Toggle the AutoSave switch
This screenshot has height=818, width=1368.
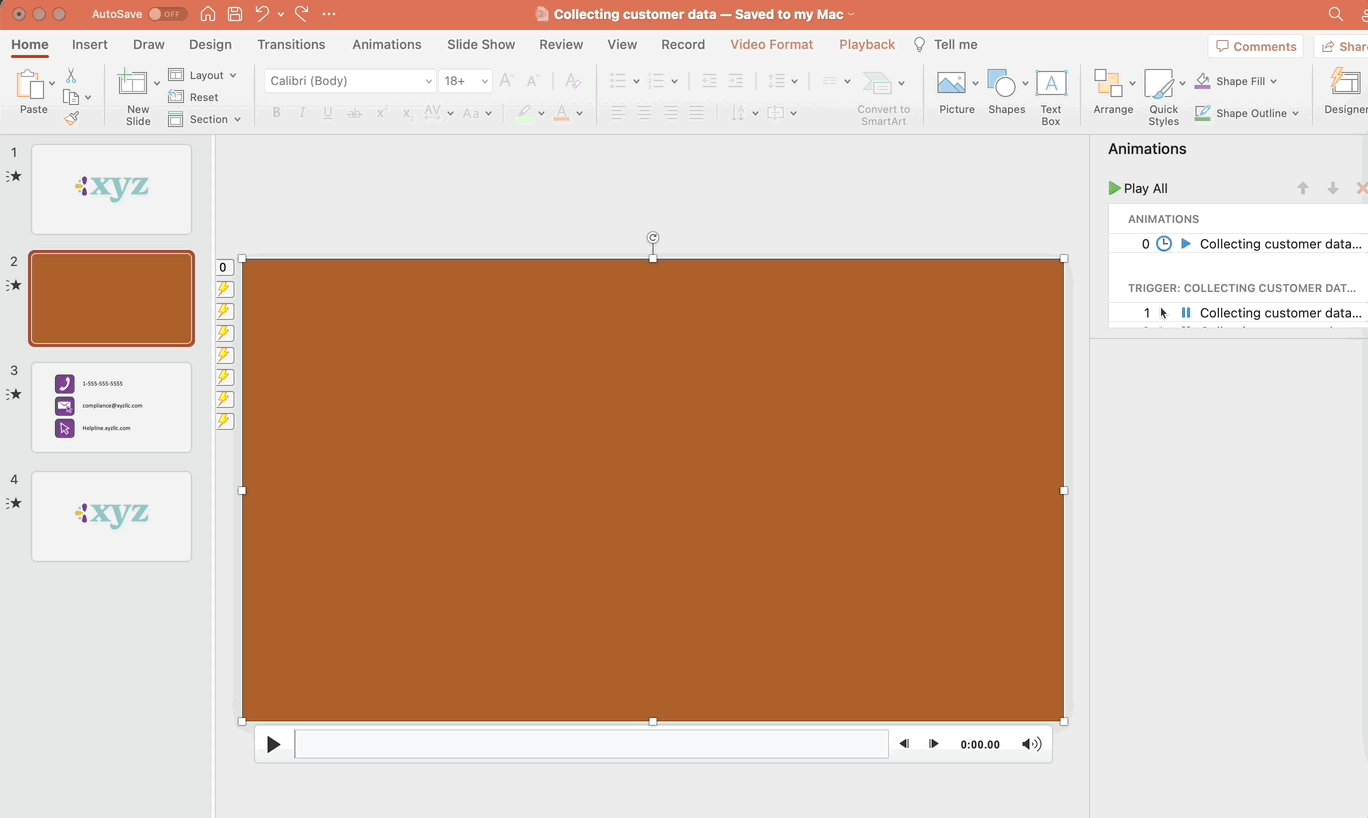[166, 14]
